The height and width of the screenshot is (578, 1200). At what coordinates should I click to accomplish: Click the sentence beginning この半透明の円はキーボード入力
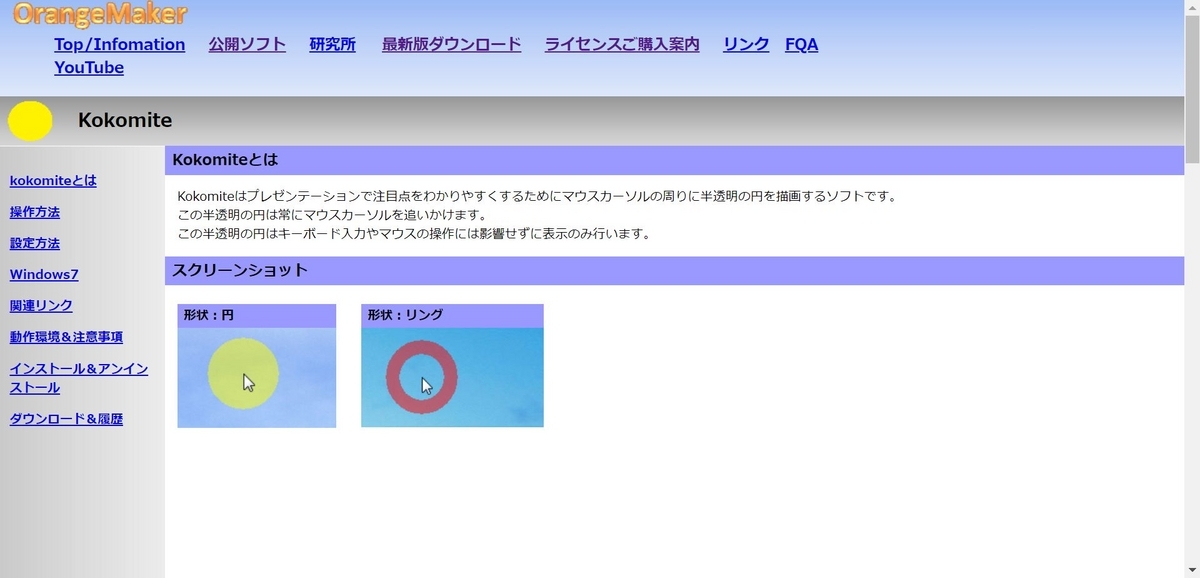point(414,234)
